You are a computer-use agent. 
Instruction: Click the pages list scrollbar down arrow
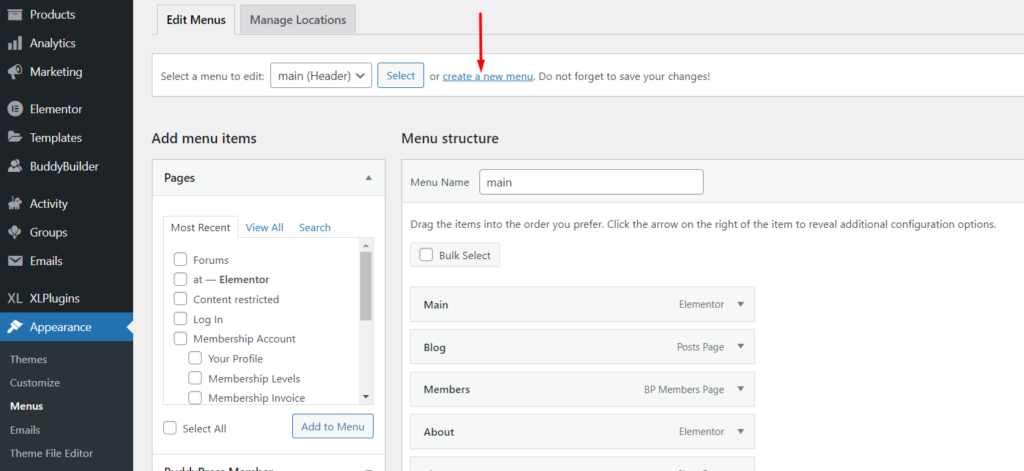(366, 397)
